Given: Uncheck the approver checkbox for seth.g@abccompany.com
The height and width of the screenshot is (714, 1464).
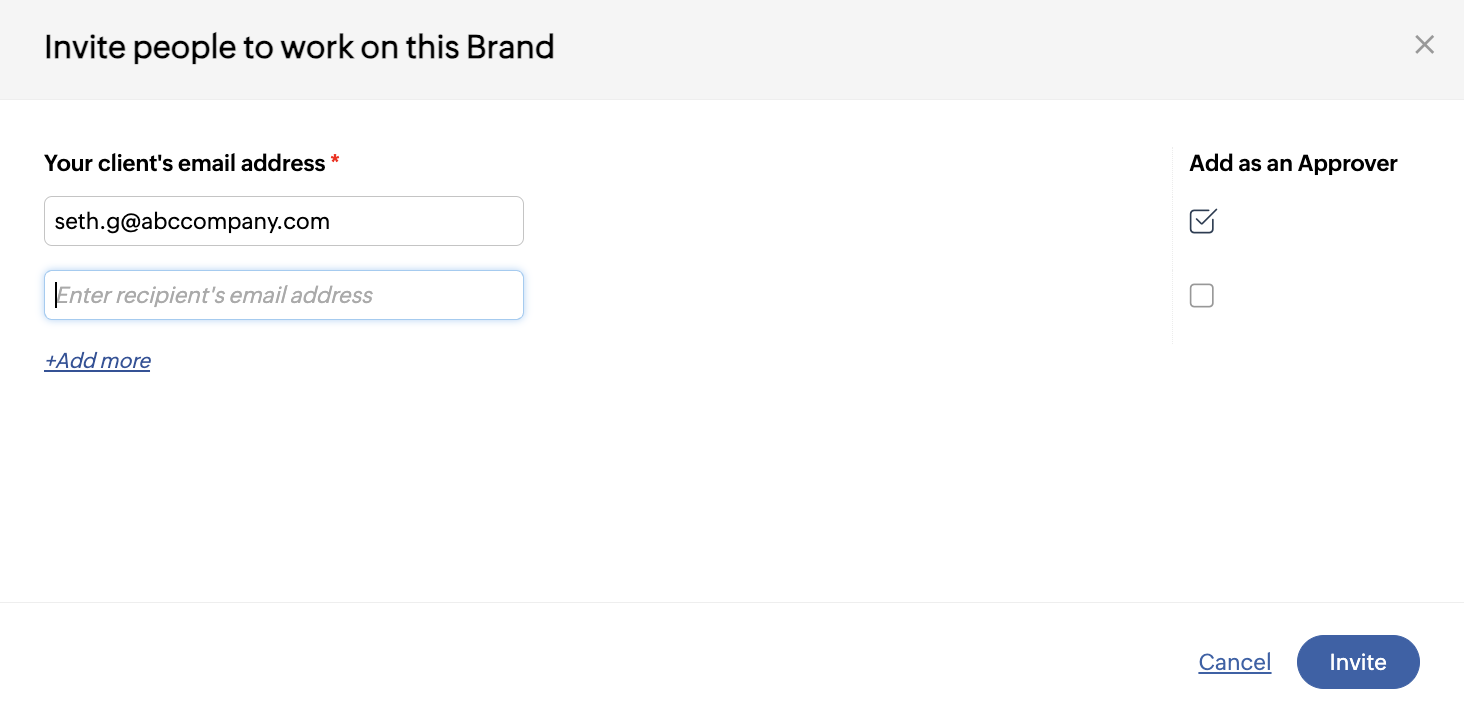Looking at the screenshot, I should [x=1202, y=221].
